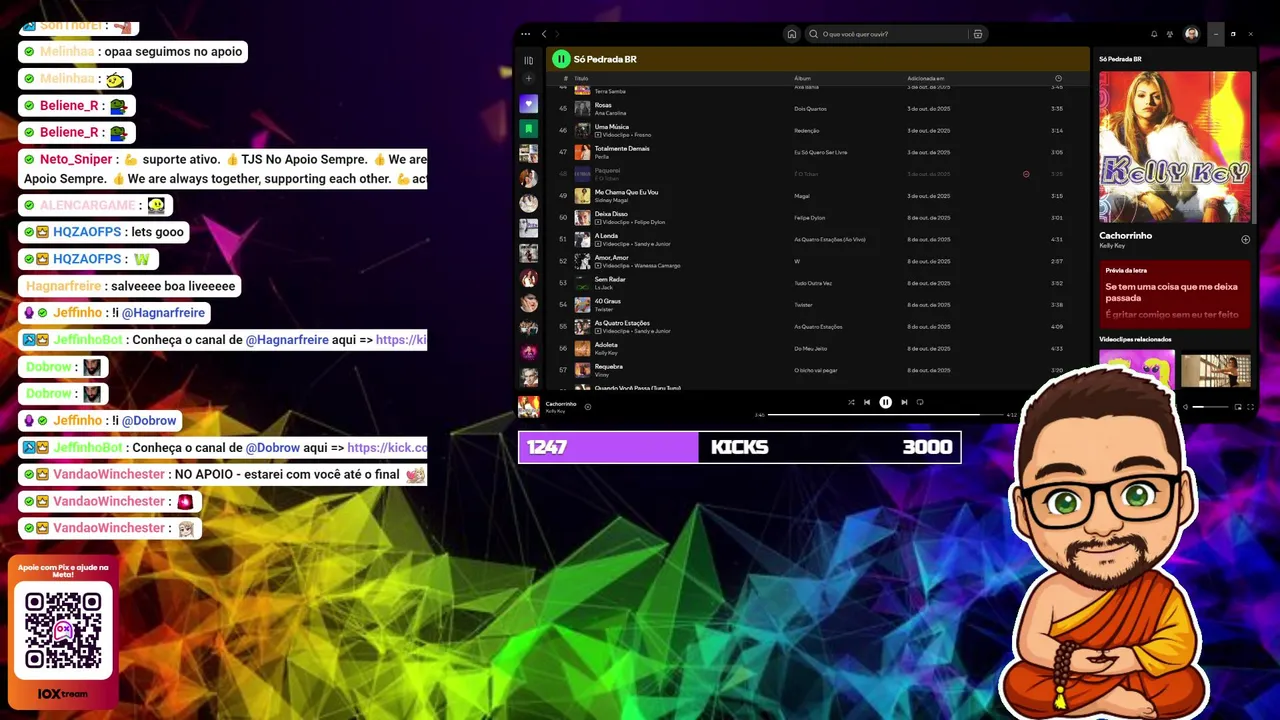
Task: Enter full screen from the player bar
Action: (x=1250, y=407)
